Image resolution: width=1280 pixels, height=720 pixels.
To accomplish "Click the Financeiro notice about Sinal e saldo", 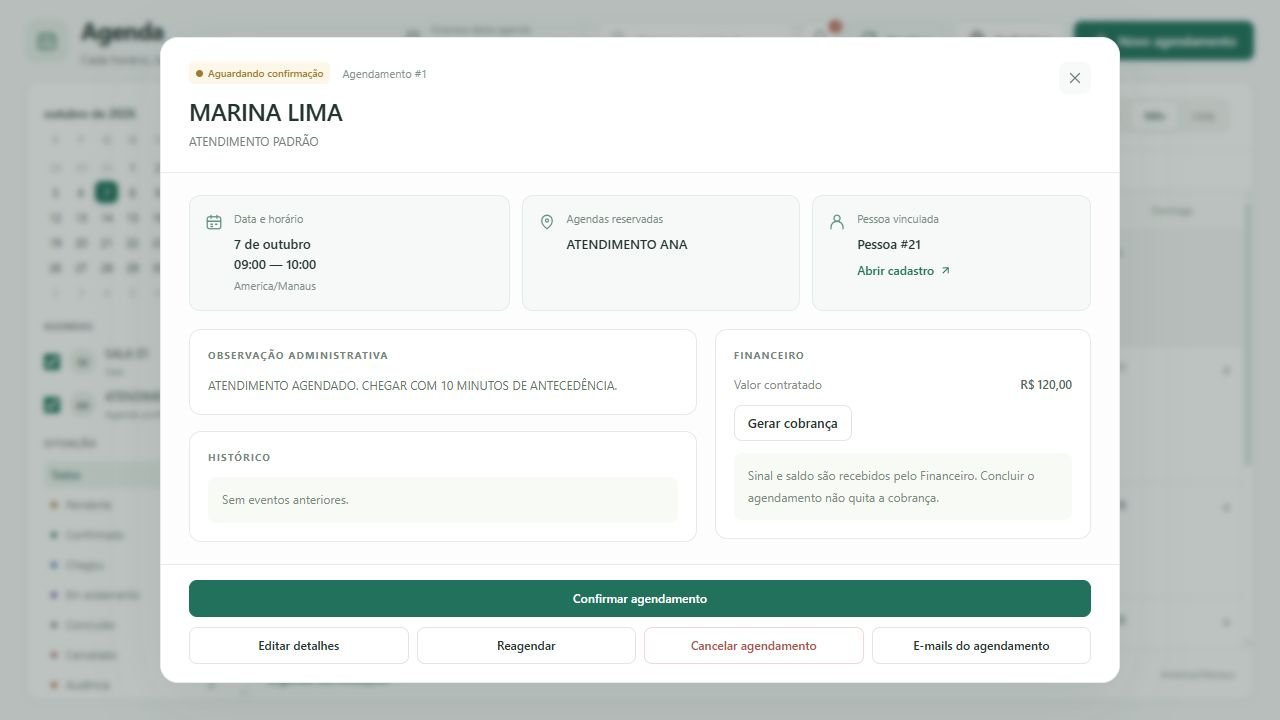I will coord(903,487).
